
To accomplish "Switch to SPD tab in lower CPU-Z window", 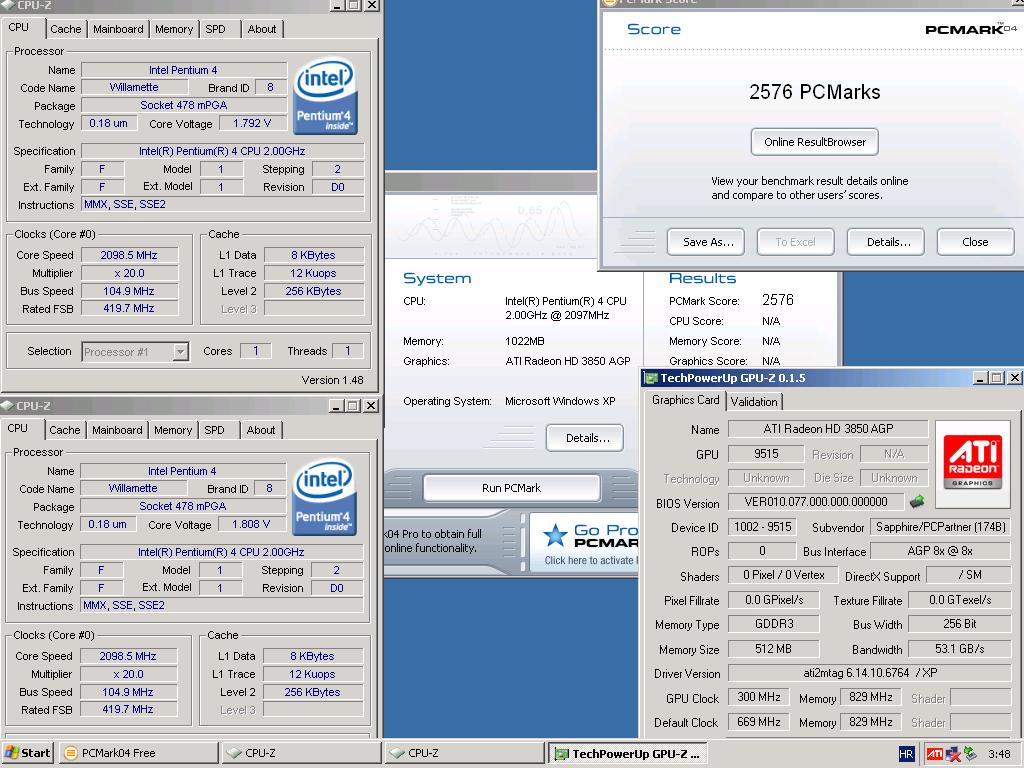I will [214, 430].
